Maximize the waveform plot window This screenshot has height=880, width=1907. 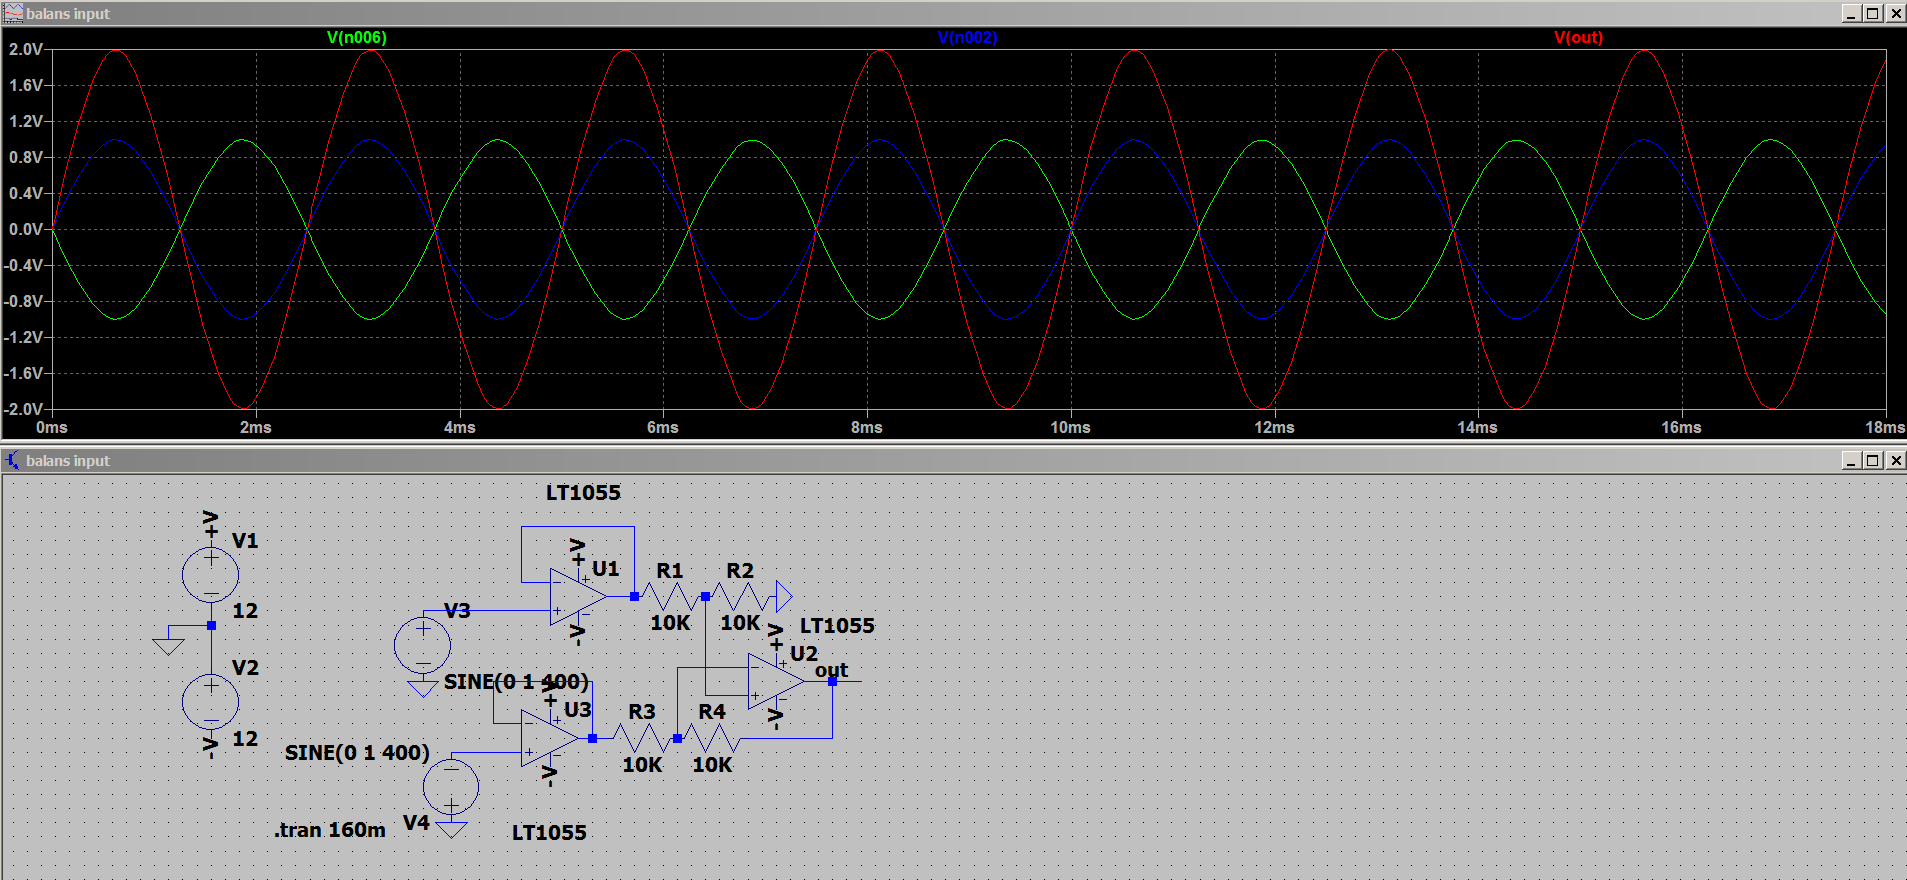1873,13
